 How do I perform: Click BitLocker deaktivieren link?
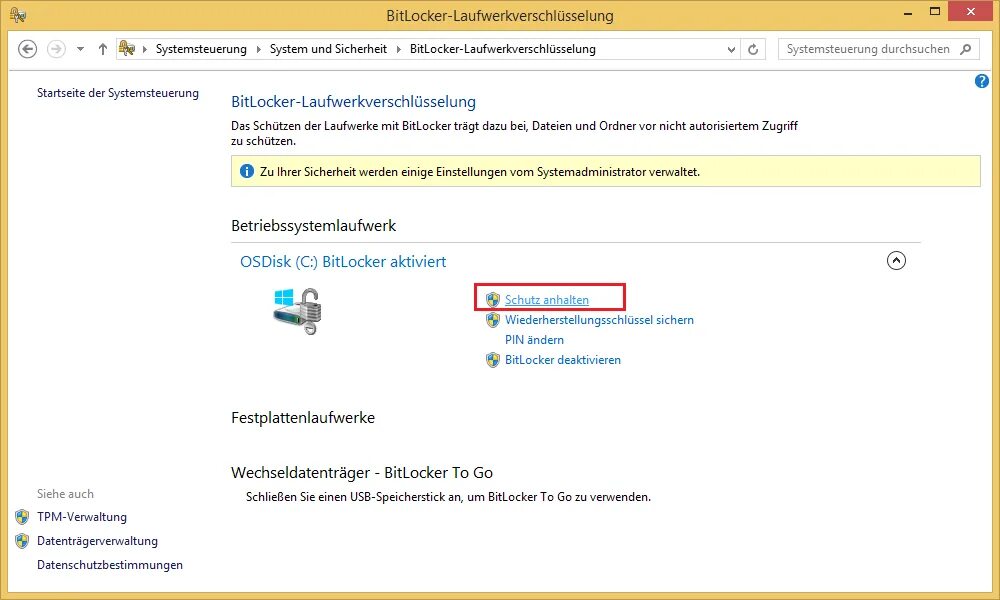click(x=562, y=360)
